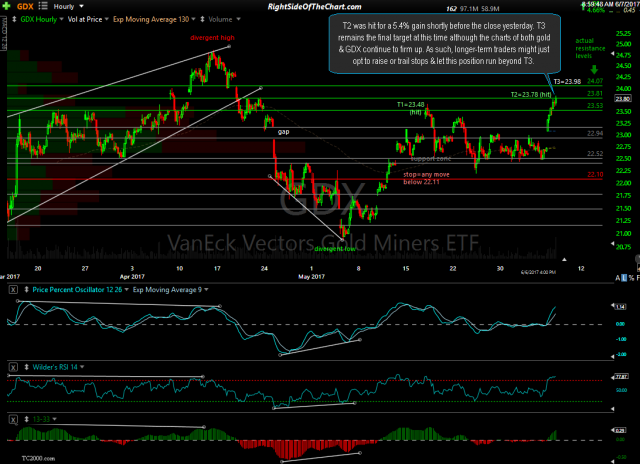Open the TC2000.com link

click(x=38, y=458)
